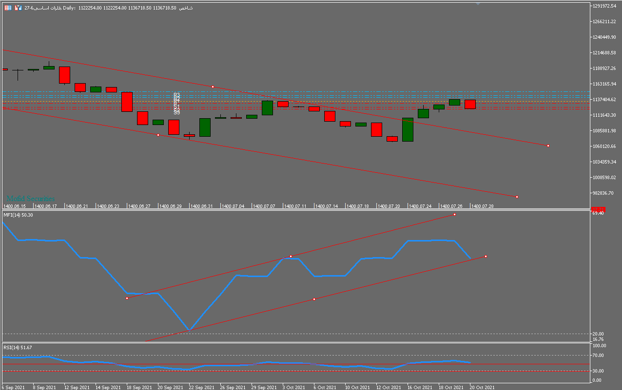The width and height of the screenshot is (622, 390).
Task: Select the right end anchor of the upper MFI trendline
Action: (x=455, y=214)
